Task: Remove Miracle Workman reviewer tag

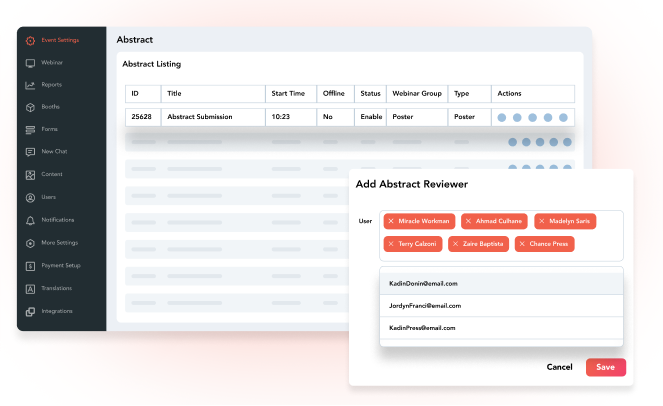Action: (x=391, y=221)
